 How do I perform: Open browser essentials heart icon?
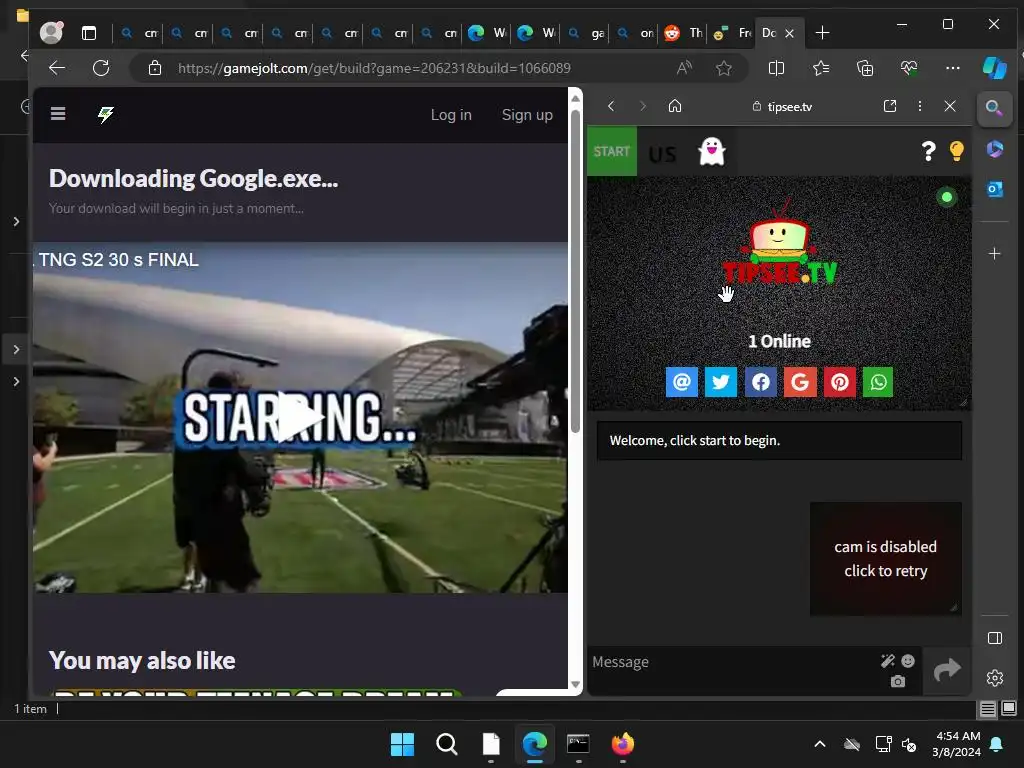click(x=908, y=68)
